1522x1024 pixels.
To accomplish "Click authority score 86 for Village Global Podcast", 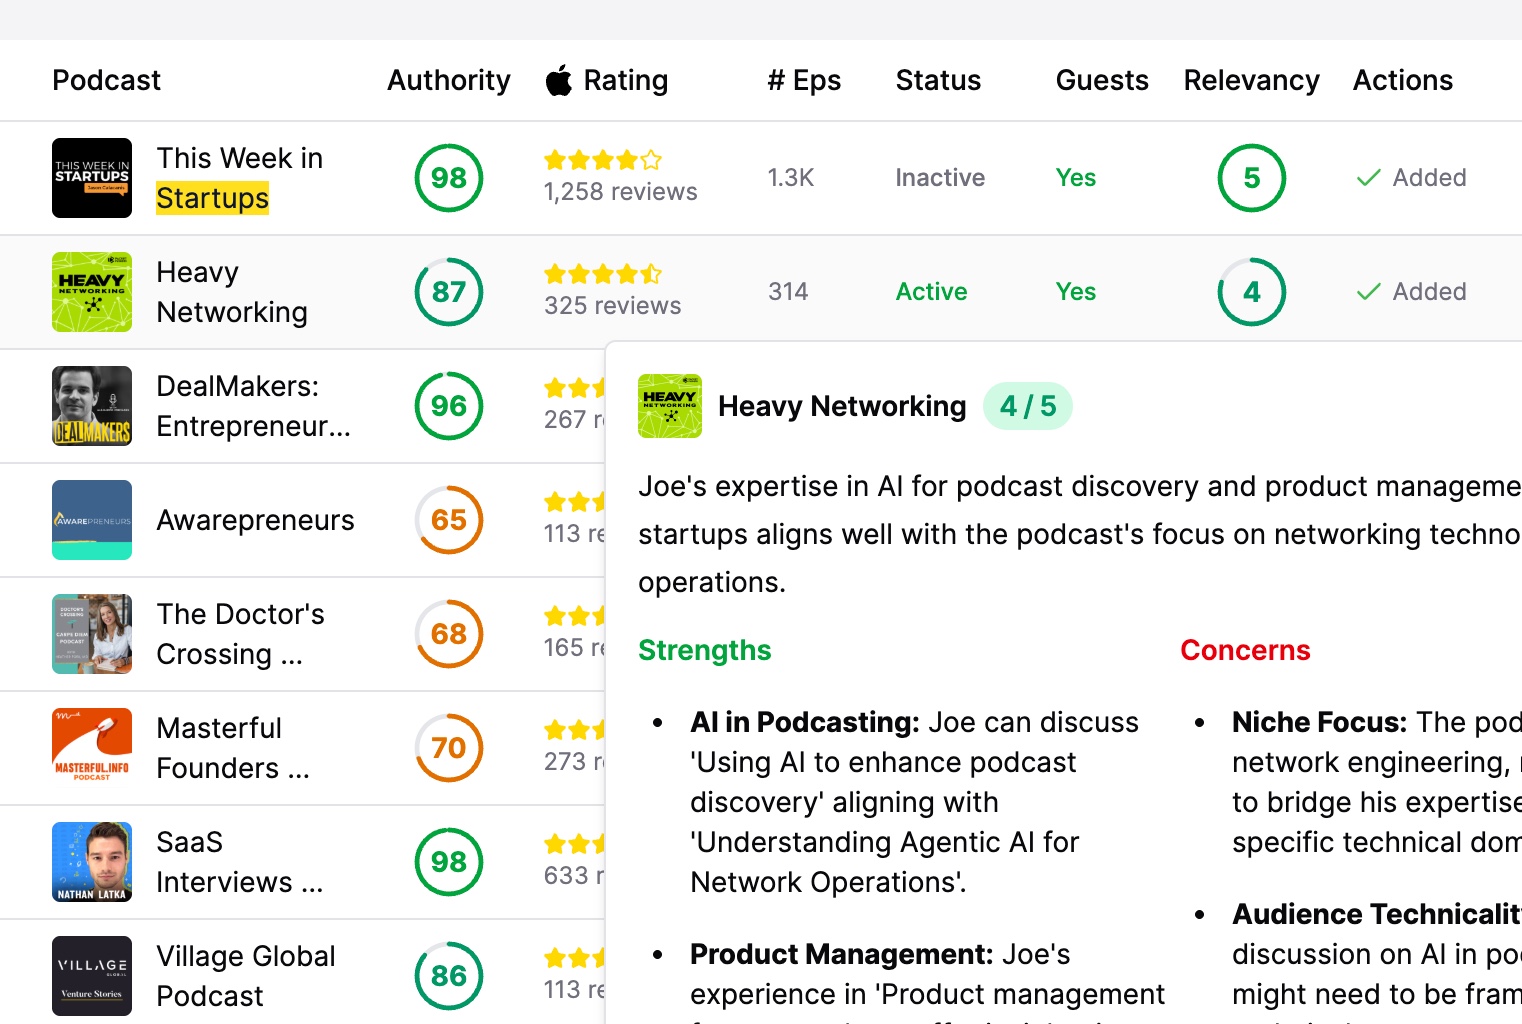I will tap(449, 976).
